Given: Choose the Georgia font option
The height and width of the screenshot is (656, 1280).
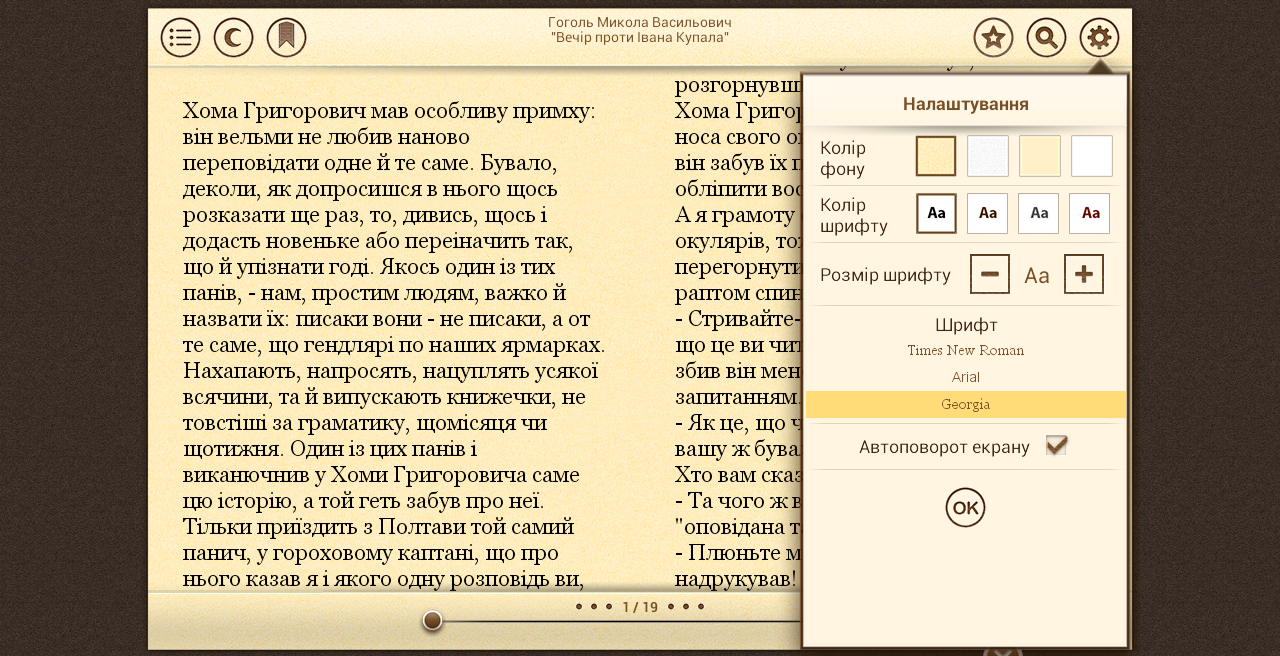Looking at the screenshot, I should point(965,404).
